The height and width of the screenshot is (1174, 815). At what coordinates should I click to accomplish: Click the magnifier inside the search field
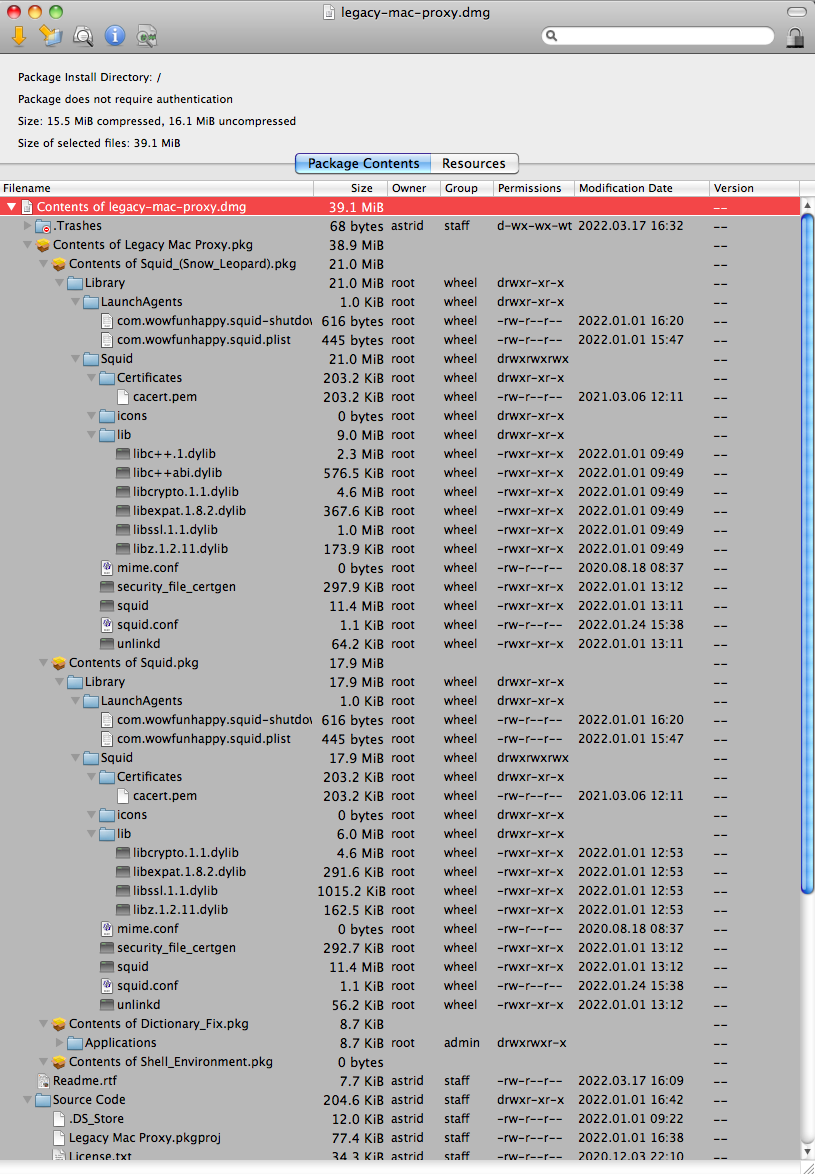[552, 35]
